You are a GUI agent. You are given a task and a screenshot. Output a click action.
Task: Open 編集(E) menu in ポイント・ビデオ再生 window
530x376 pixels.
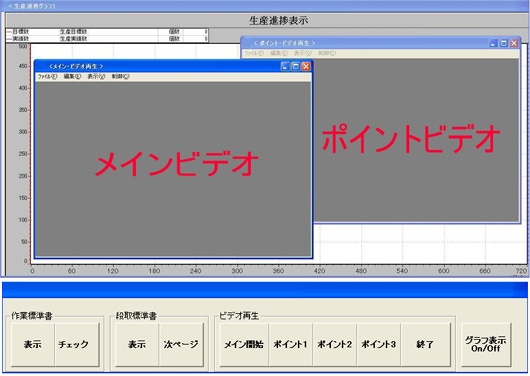click(x=279, y=53)
